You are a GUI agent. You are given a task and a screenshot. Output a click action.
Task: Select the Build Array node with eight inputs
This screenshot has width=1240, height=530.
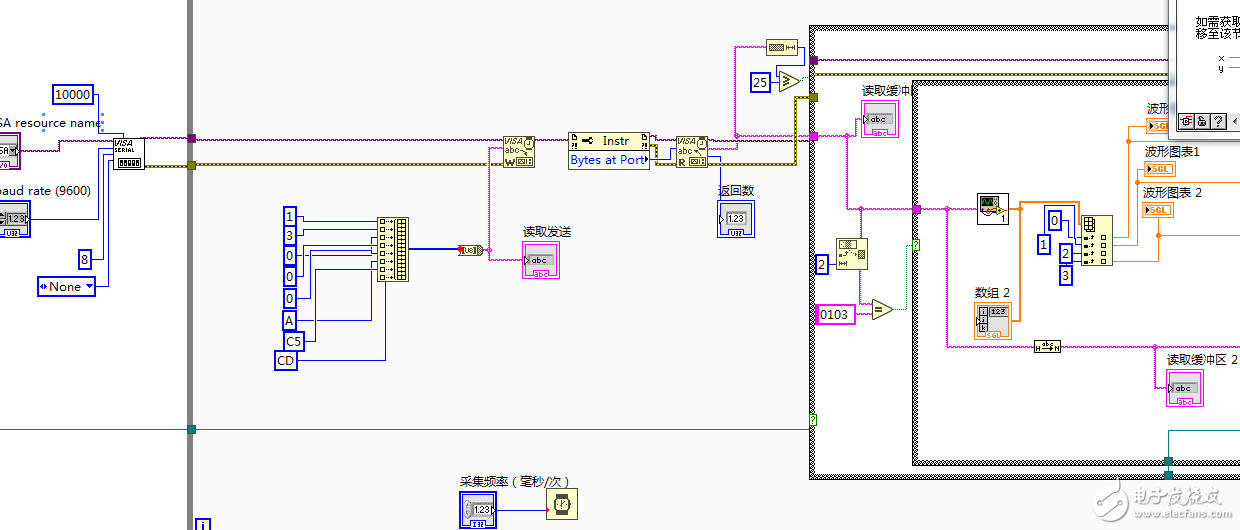pyautogui.click(x=393, y=249)
